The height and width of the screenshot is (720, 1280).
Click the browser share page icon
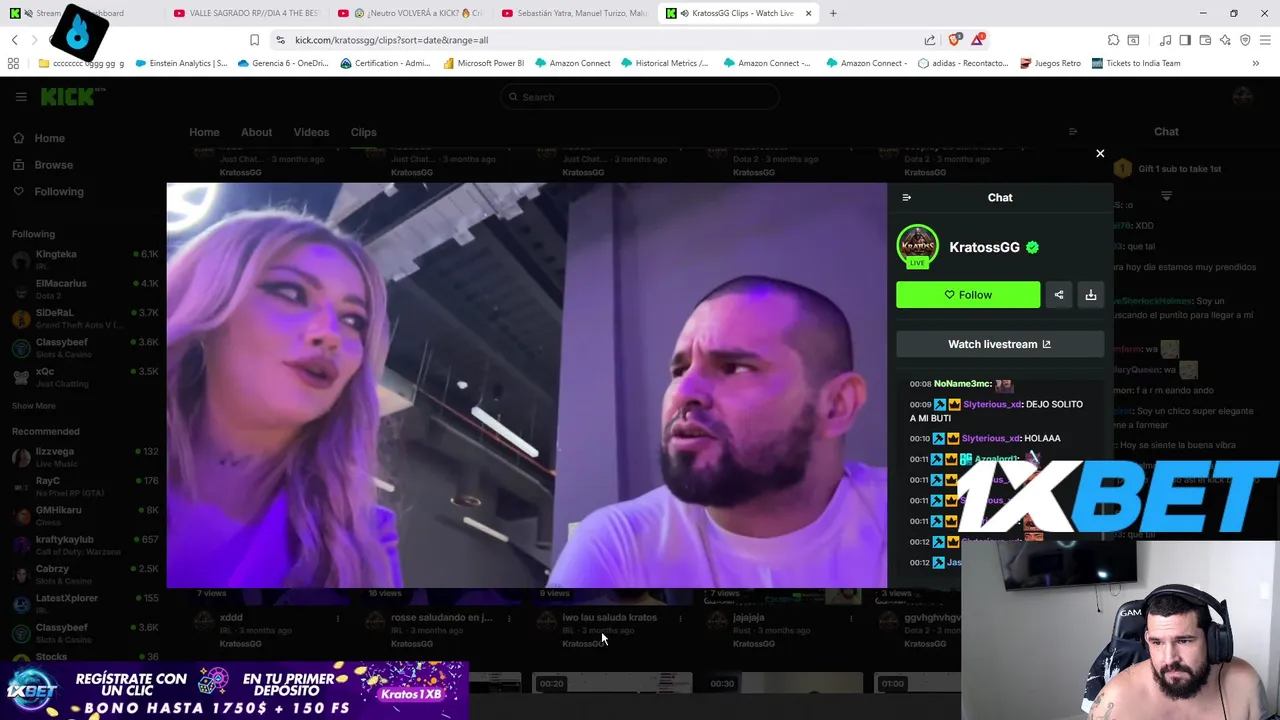[930, 40]
